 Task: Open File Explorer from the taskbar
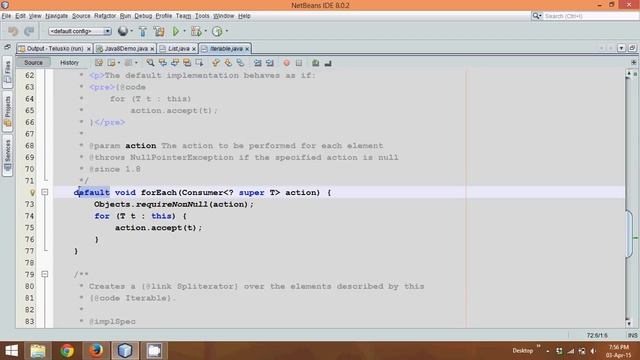(x=38, y=351)
